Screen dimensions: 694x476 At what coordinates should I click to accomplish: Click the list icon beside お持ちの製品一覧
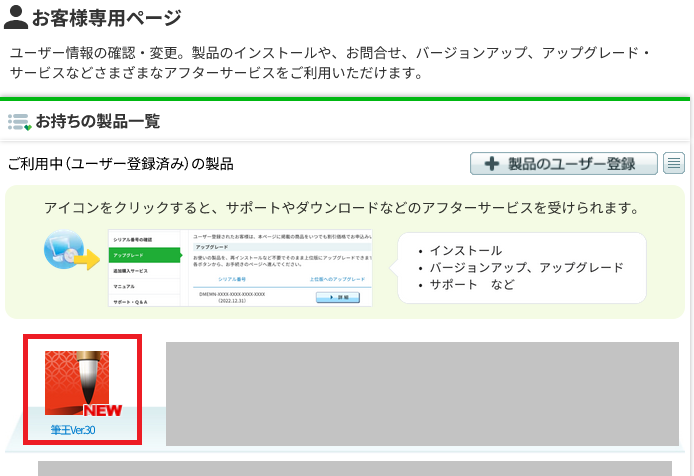(x=19, y=122)
